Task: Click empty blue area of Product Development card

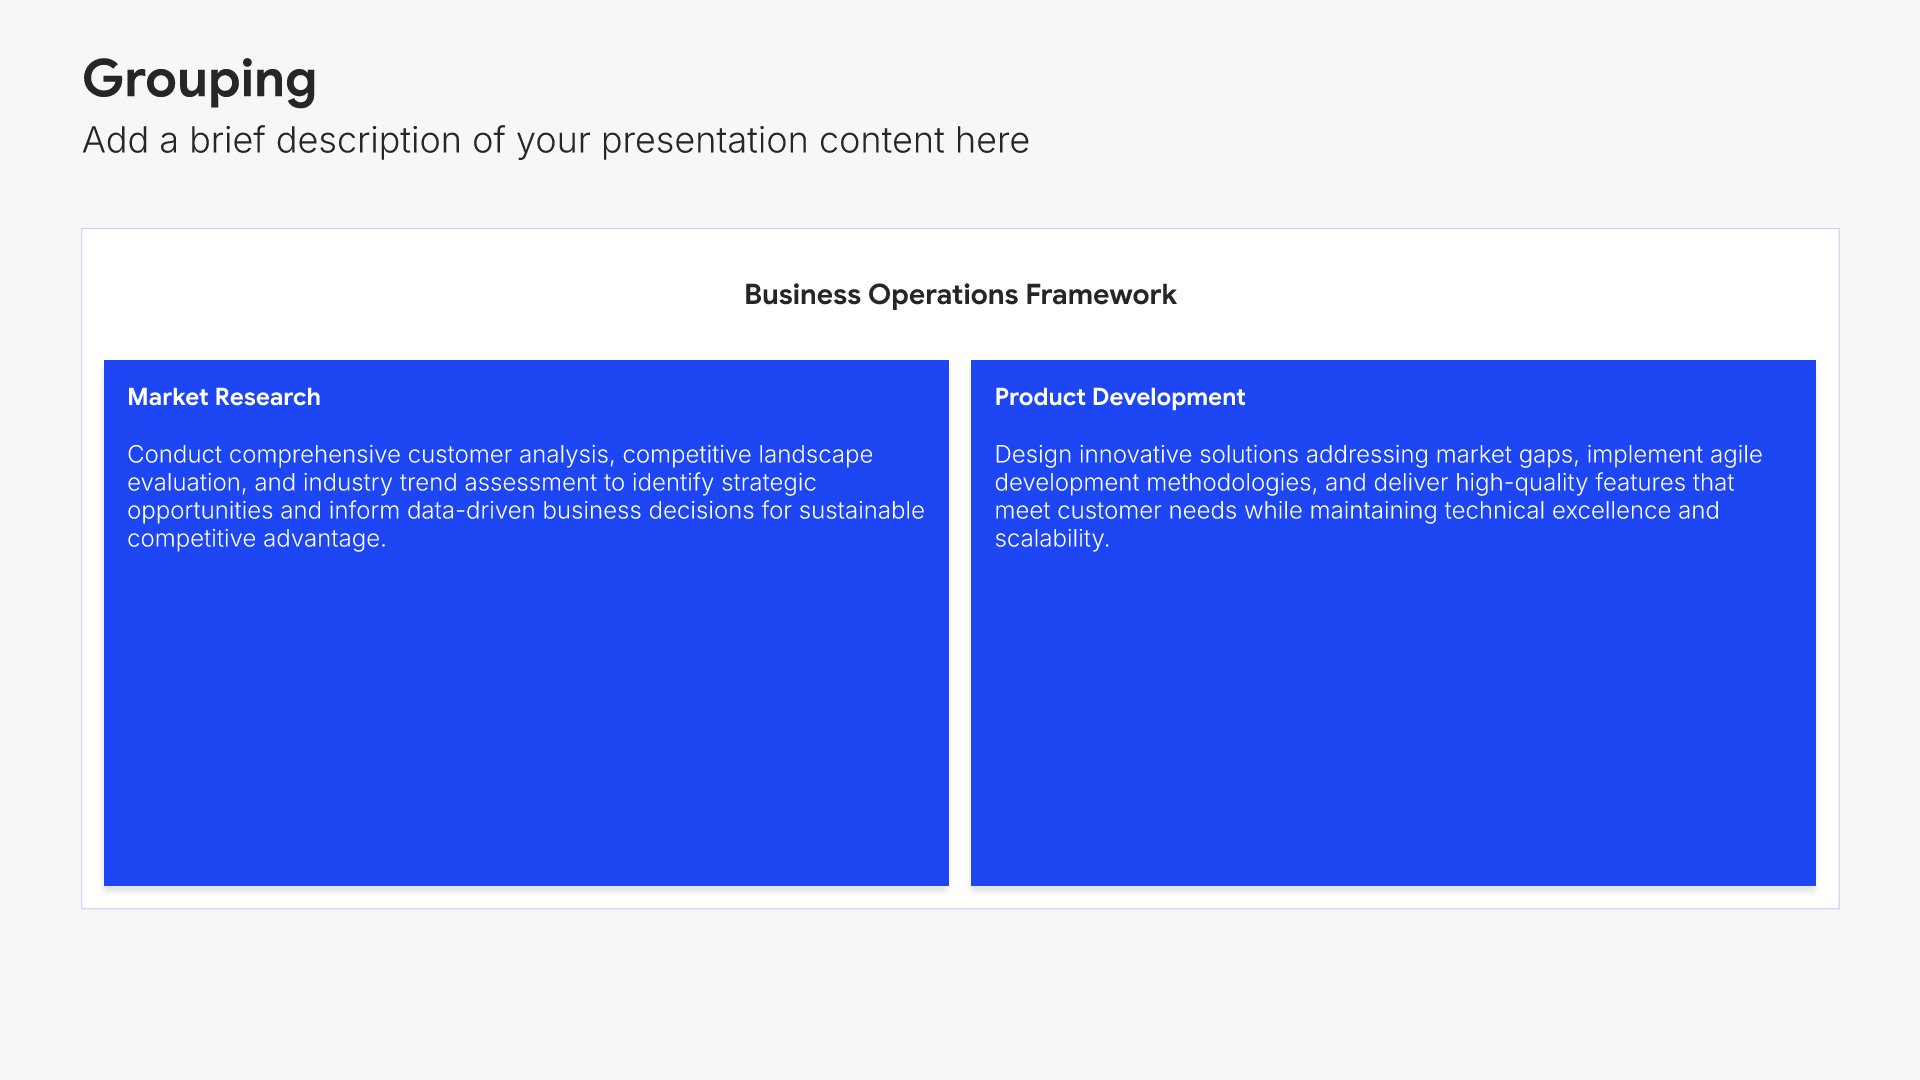Action: (1392, 720)
